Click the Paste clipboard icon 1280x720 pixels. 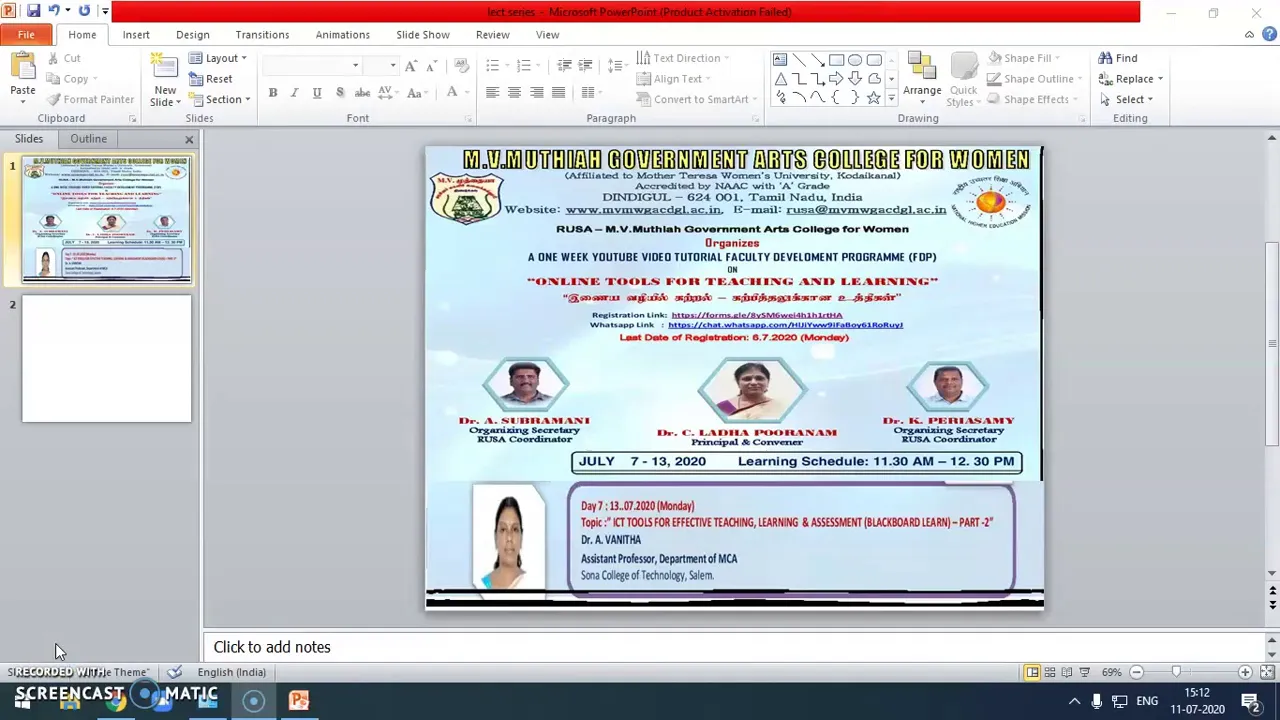[x=22, y=66]
